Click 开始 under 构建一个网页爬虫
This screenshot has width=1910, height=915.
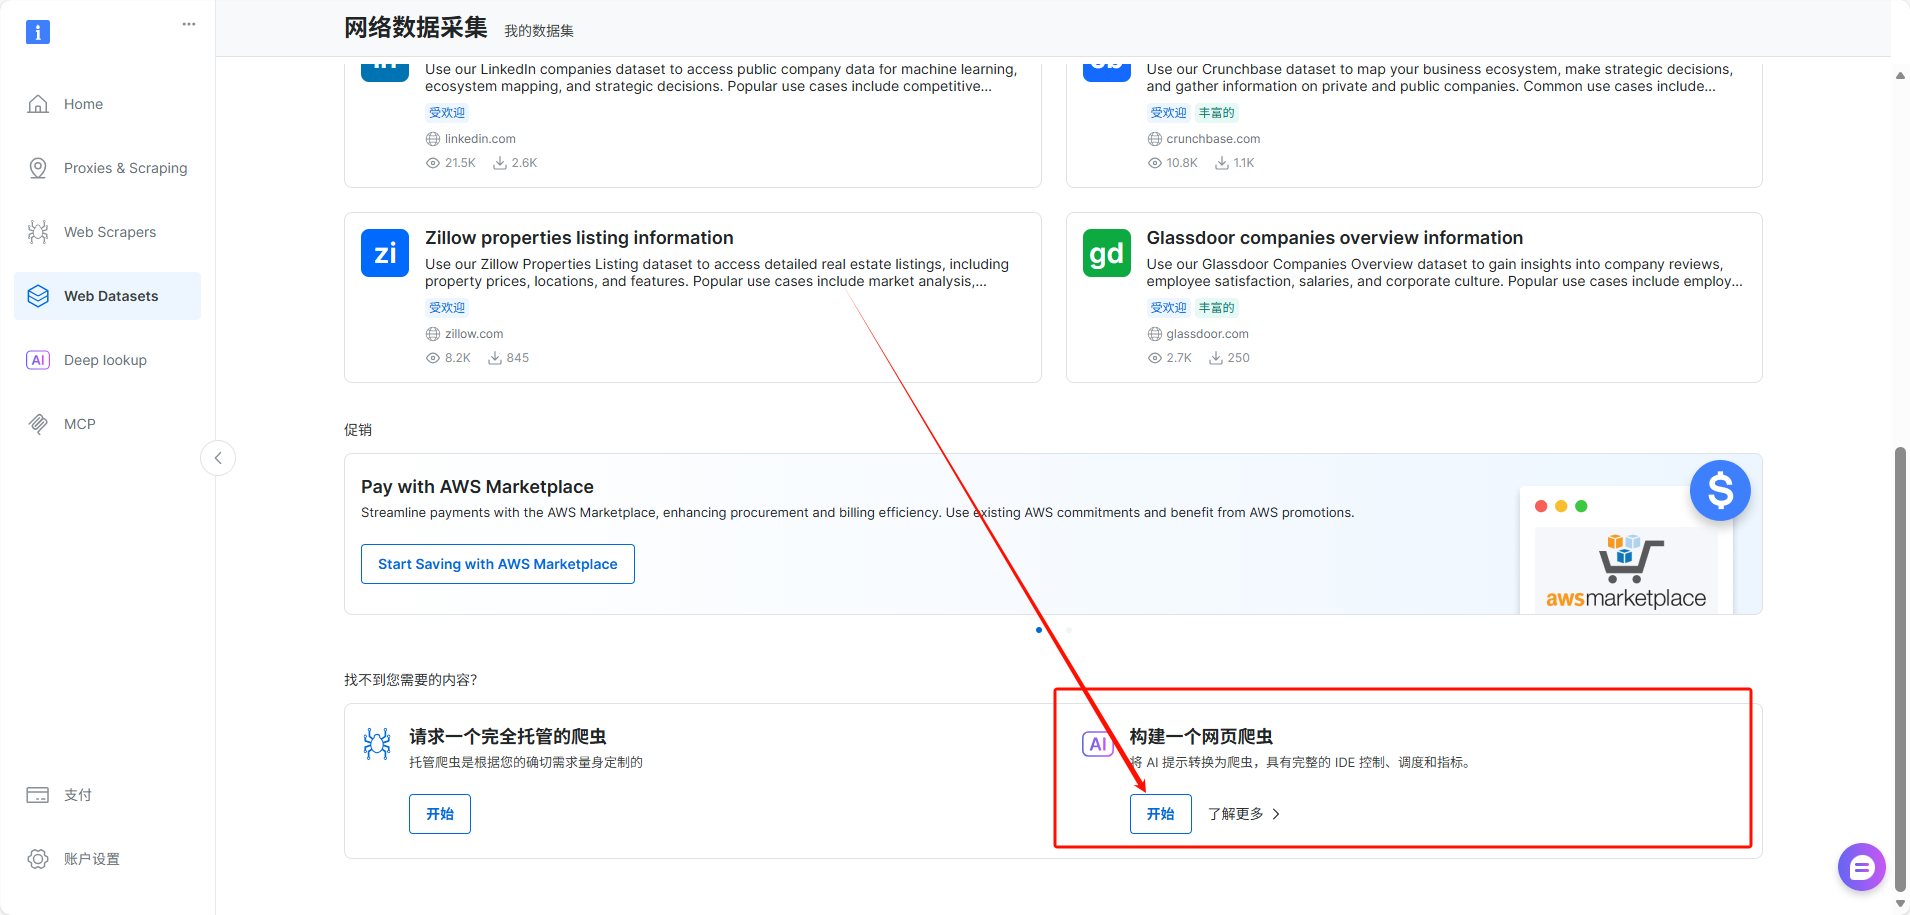tap(1161, 814)
